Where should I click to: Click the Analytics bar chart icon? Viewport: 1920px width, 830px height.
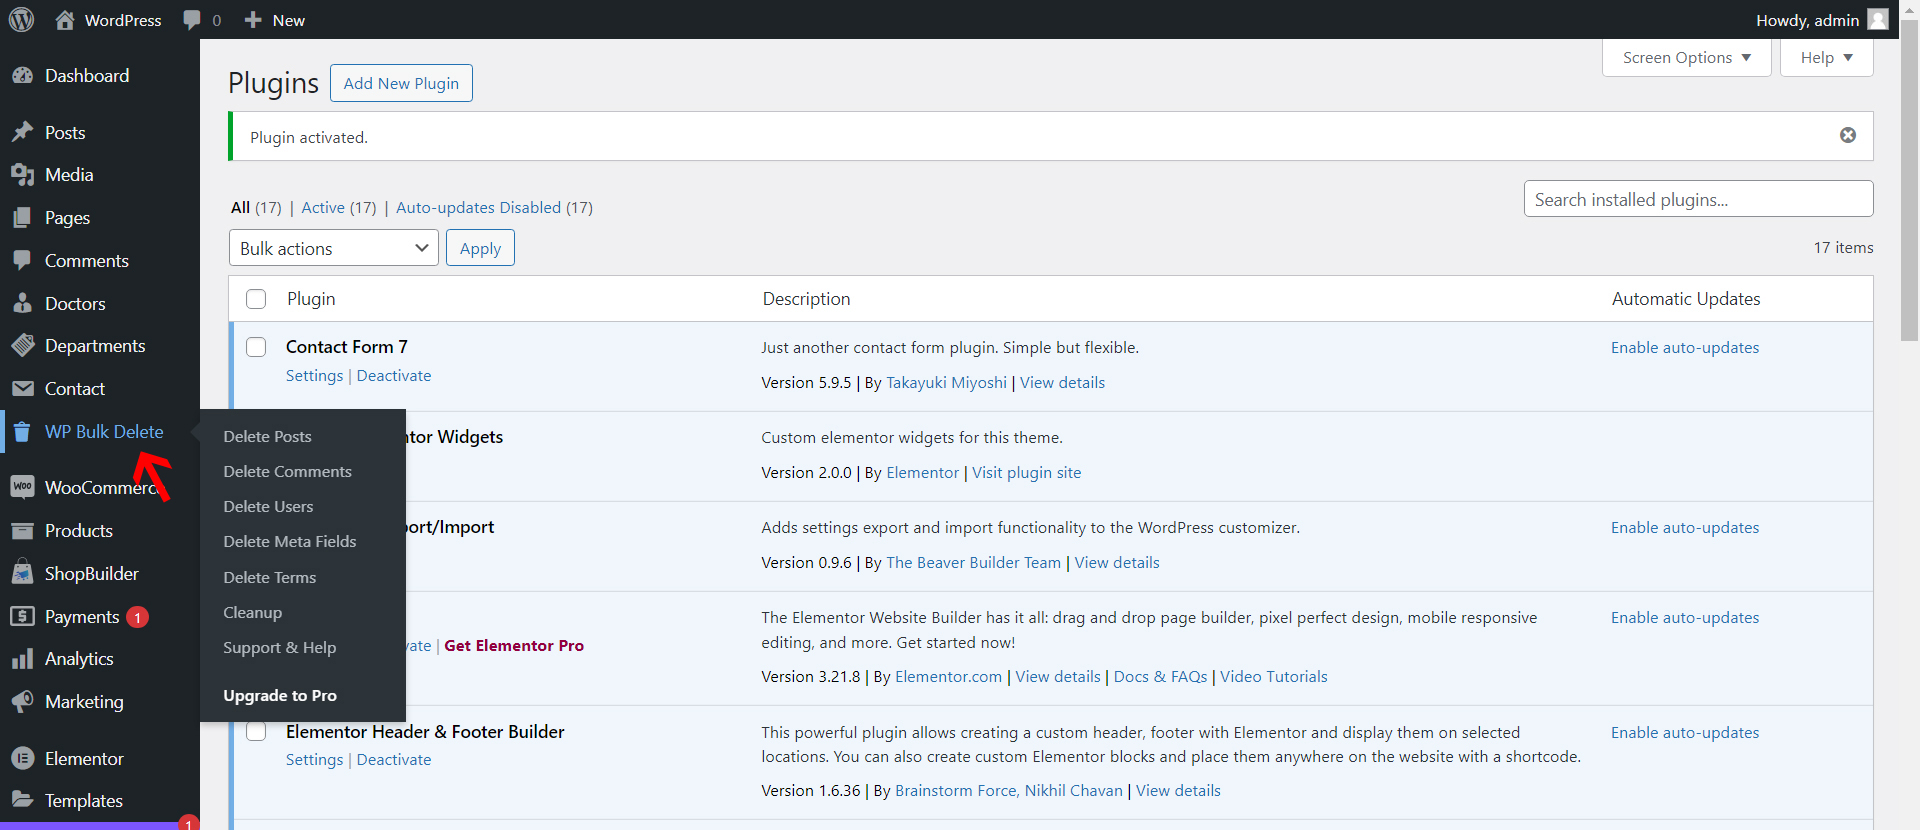tap(22, 659)
